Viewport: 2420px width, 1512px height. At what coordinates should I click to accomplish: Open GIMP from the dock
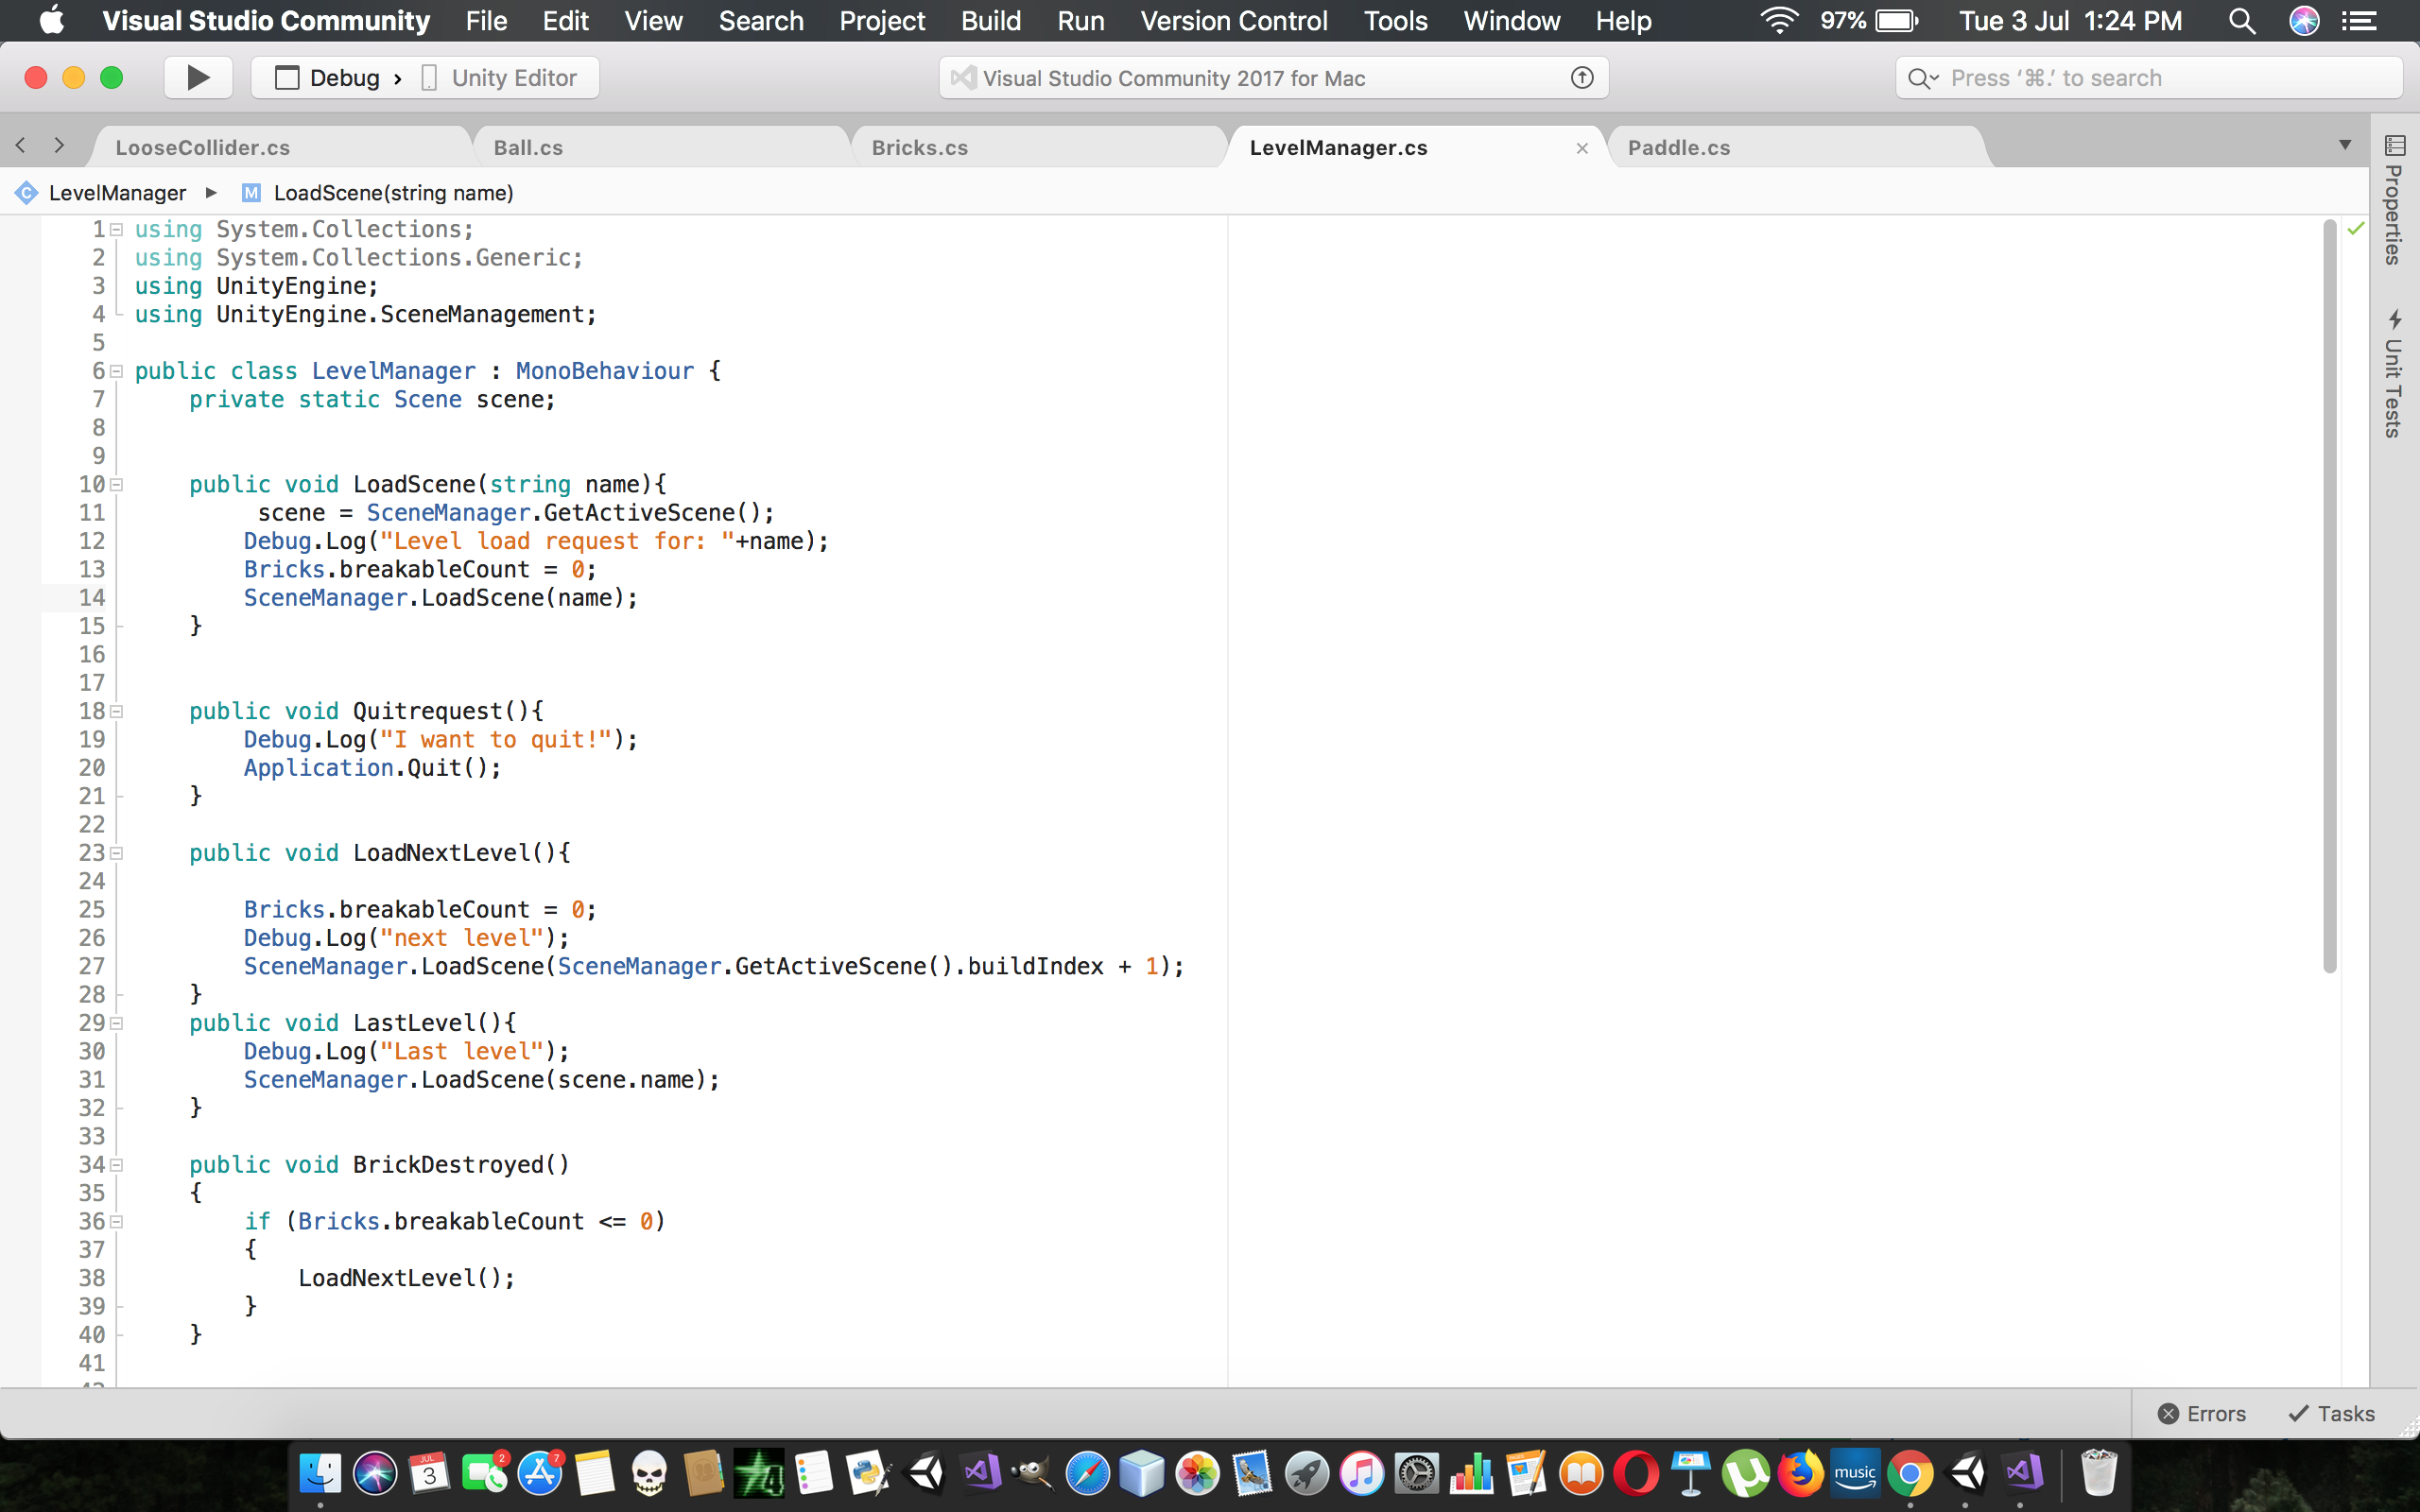(x=1032, y=1474)
